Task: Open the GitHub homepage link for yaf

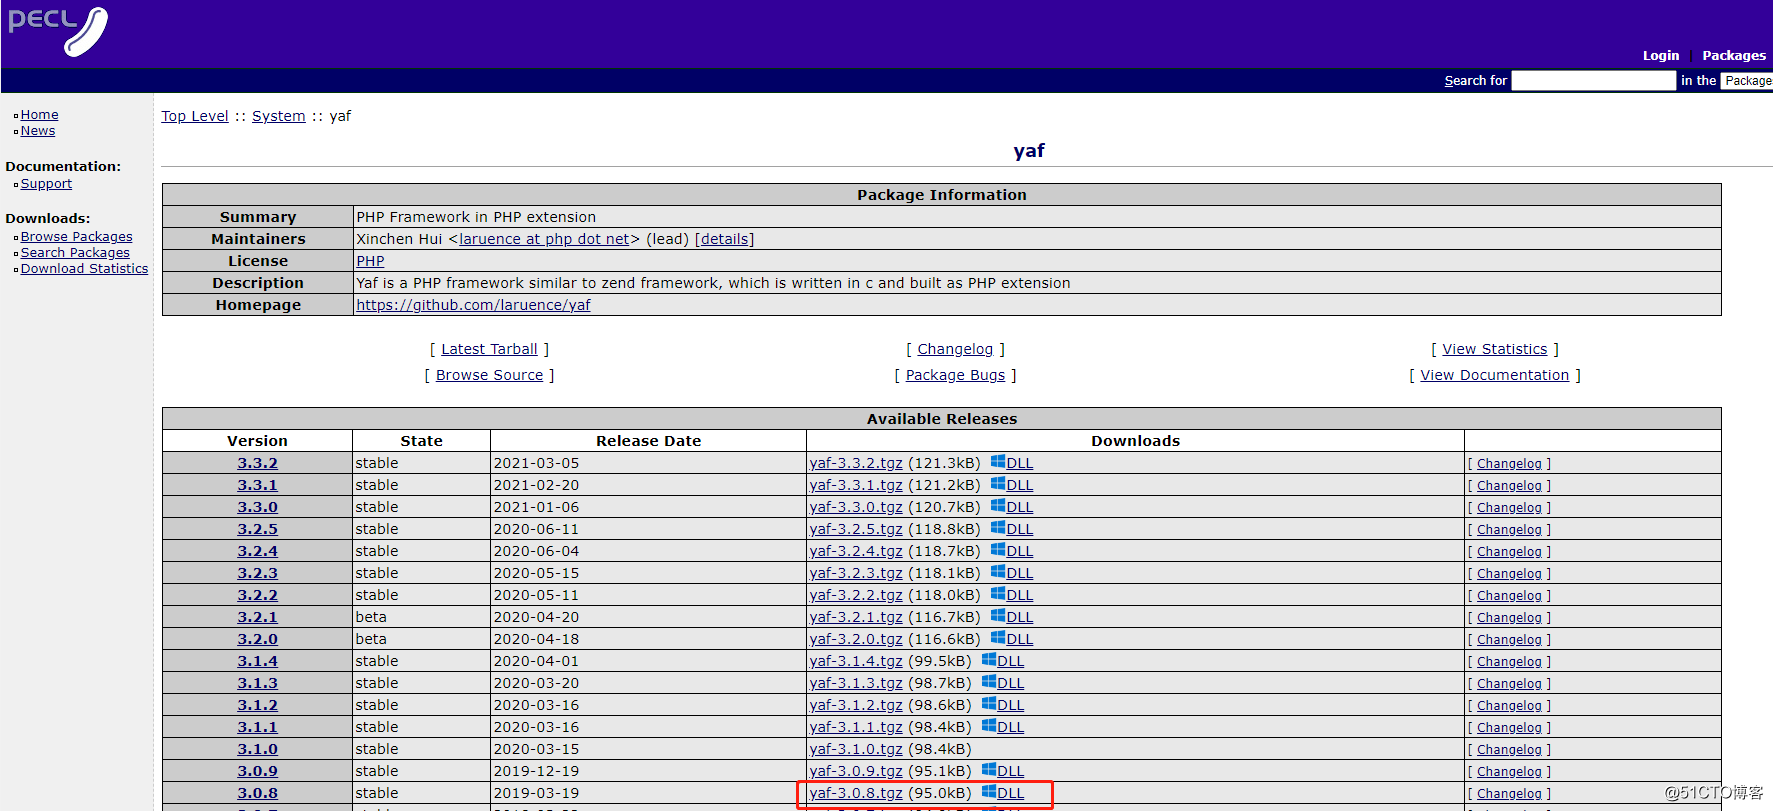Action: pos(473,305)
